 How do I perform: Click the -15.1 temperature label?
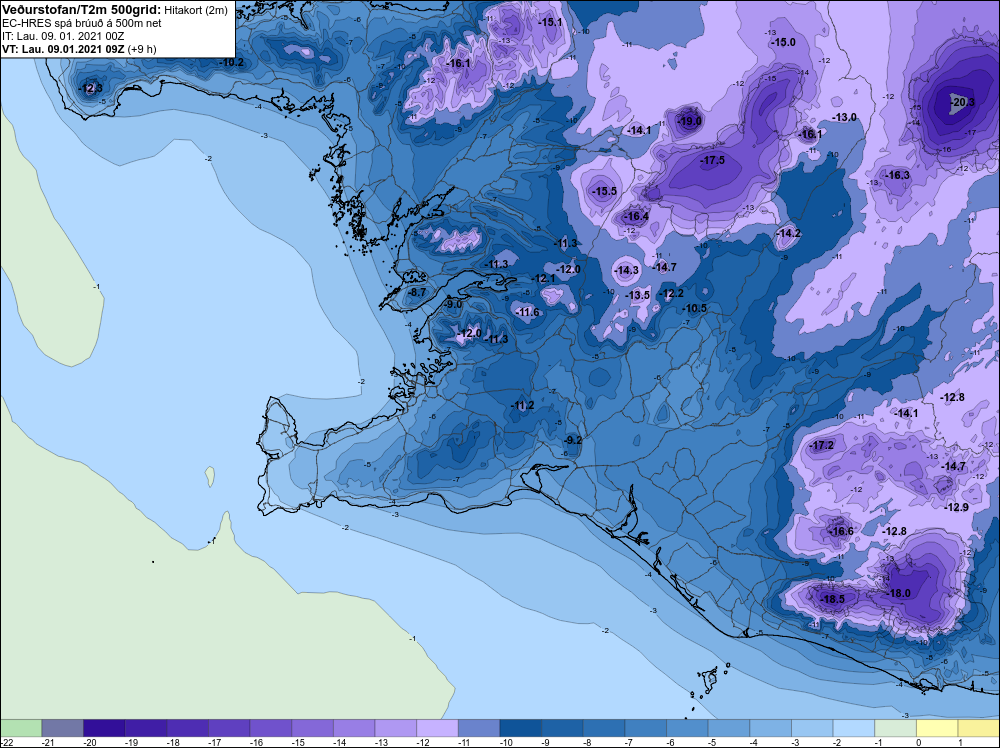click(x=550, y=22)
